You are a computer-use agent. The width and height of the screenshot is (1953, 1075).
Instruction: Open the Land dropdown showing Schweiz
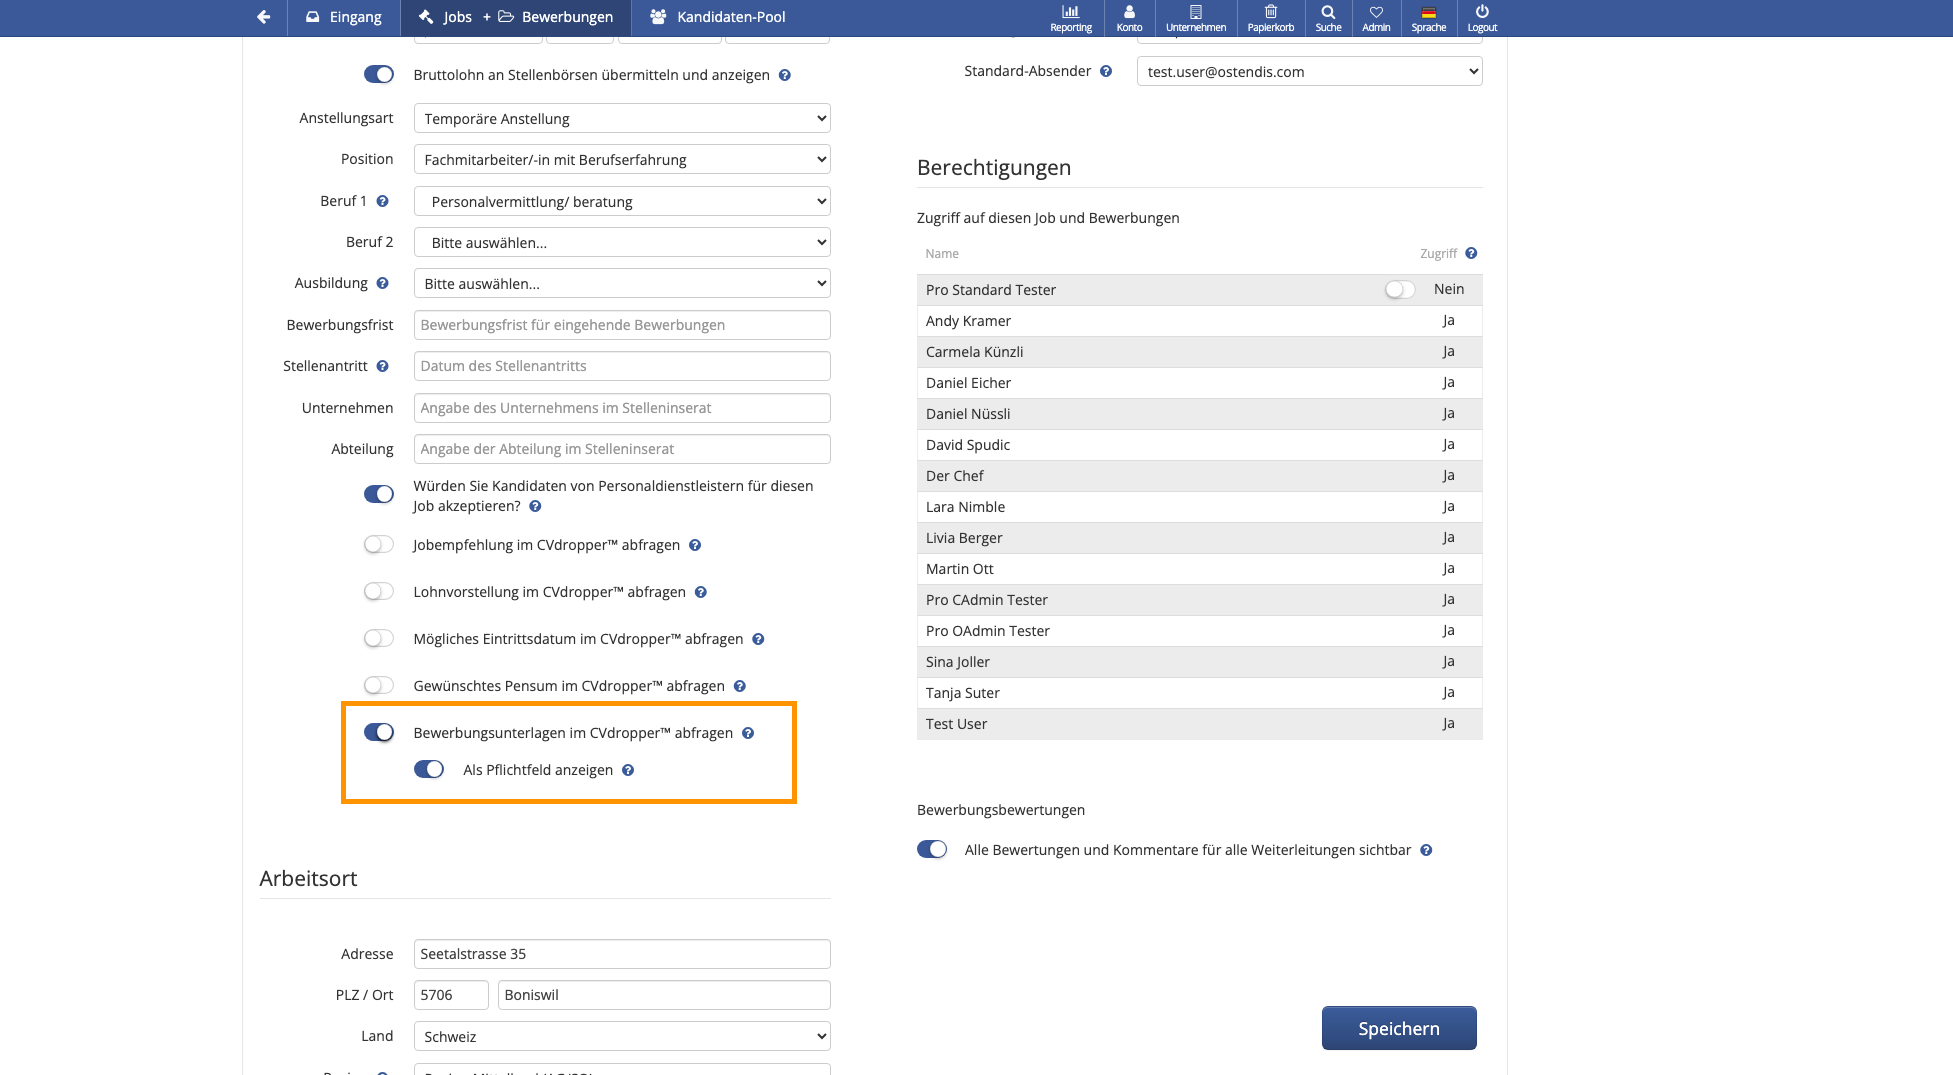(x=622, y=1036)
